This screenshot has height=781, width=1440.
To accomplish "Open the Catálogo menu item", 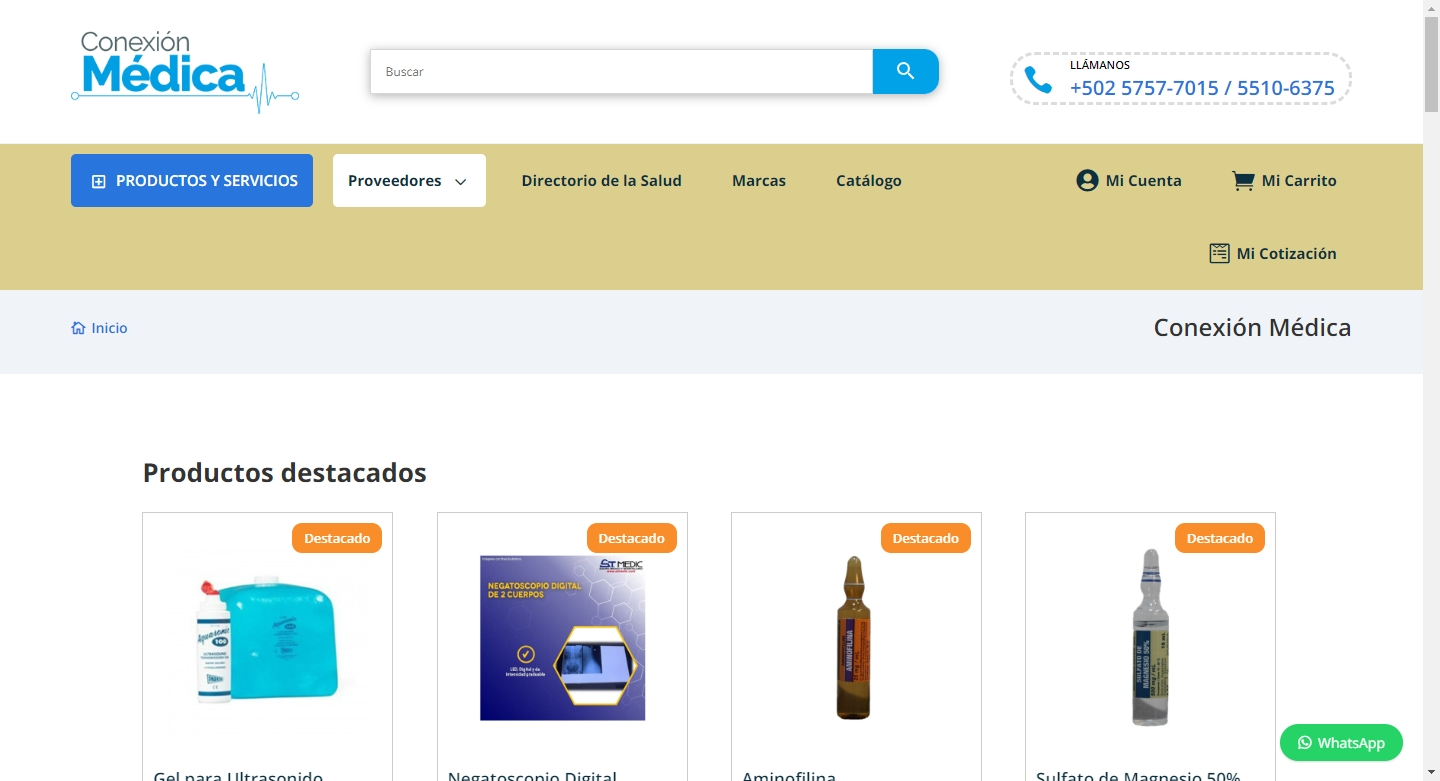I will coord(869,181).
